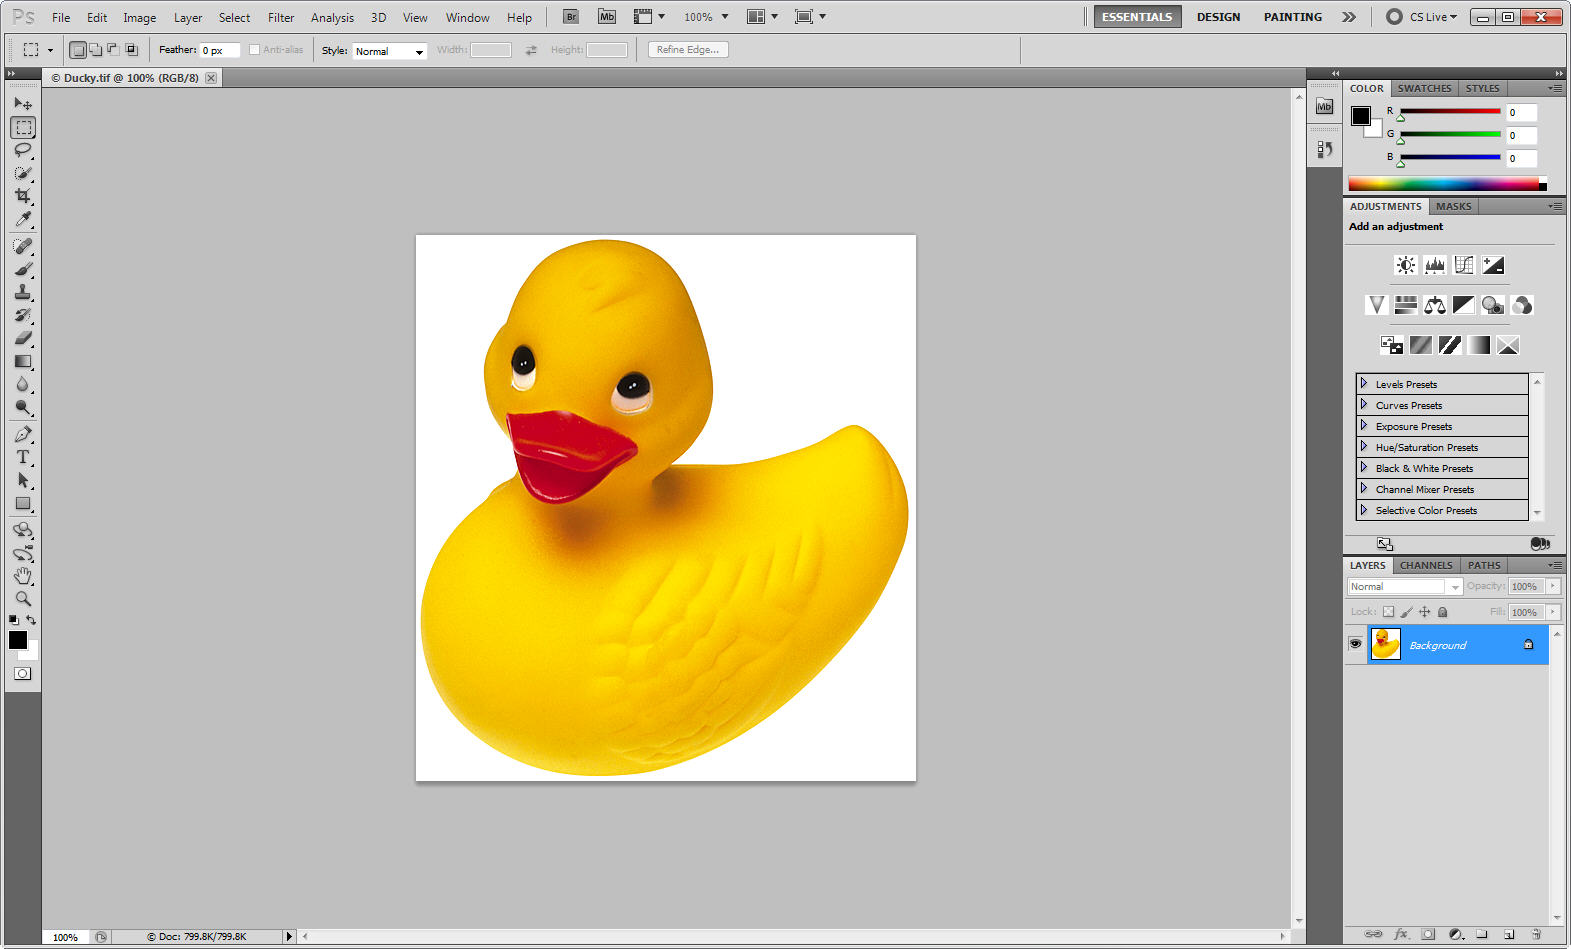Choose Add to selection mode
The height and width of the screenshot is (949, 1571).
tap(95, 49)
